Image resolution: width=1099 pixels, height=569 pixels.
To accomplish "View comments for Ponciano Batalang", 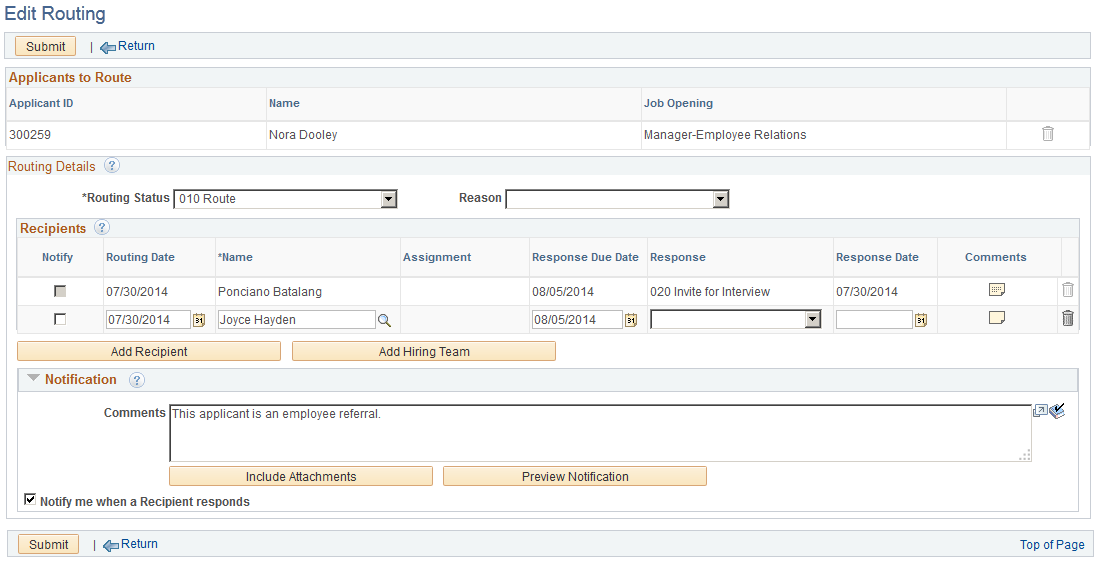I will [x=997, y=289].
